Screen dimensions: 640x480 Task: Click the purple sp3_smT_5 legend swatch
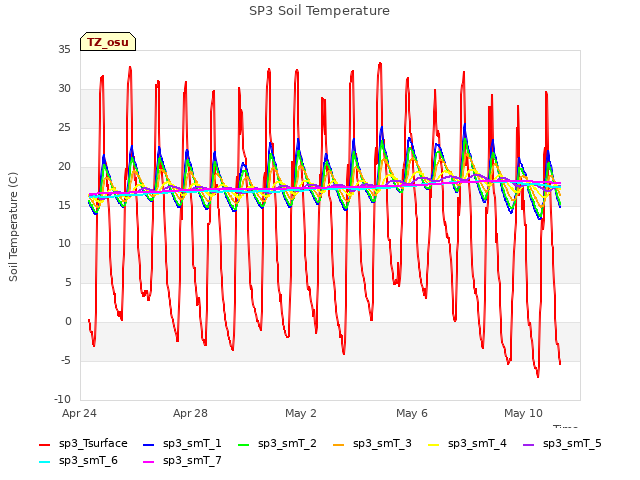tap(529, 444)
